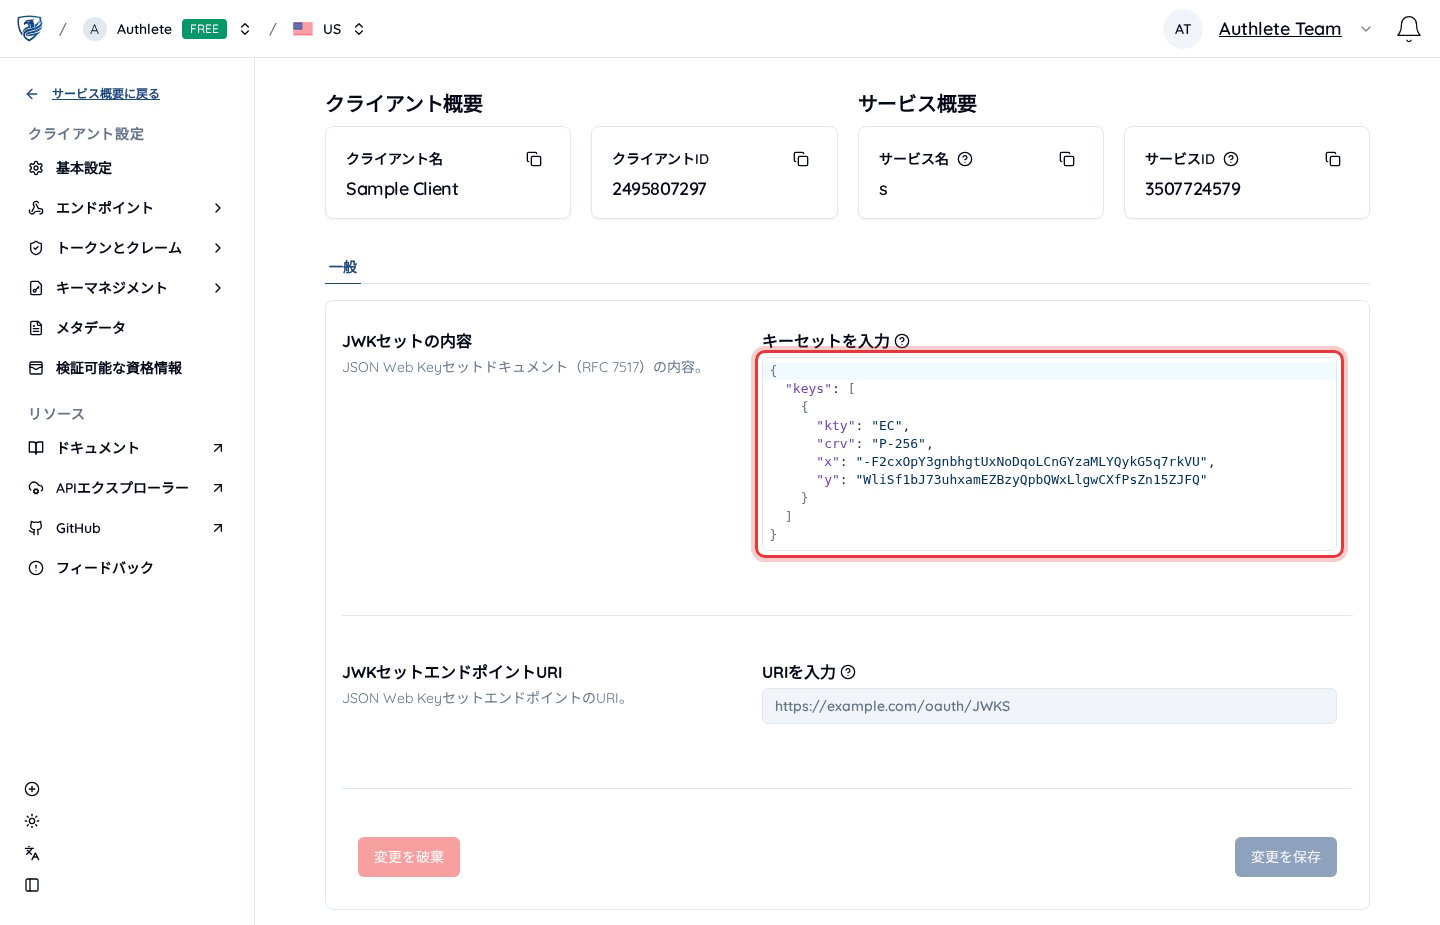The width and height of the screenshot is (1440, 925).
Task: Open the US region switcher arrows
Action: tap(359, 29)
